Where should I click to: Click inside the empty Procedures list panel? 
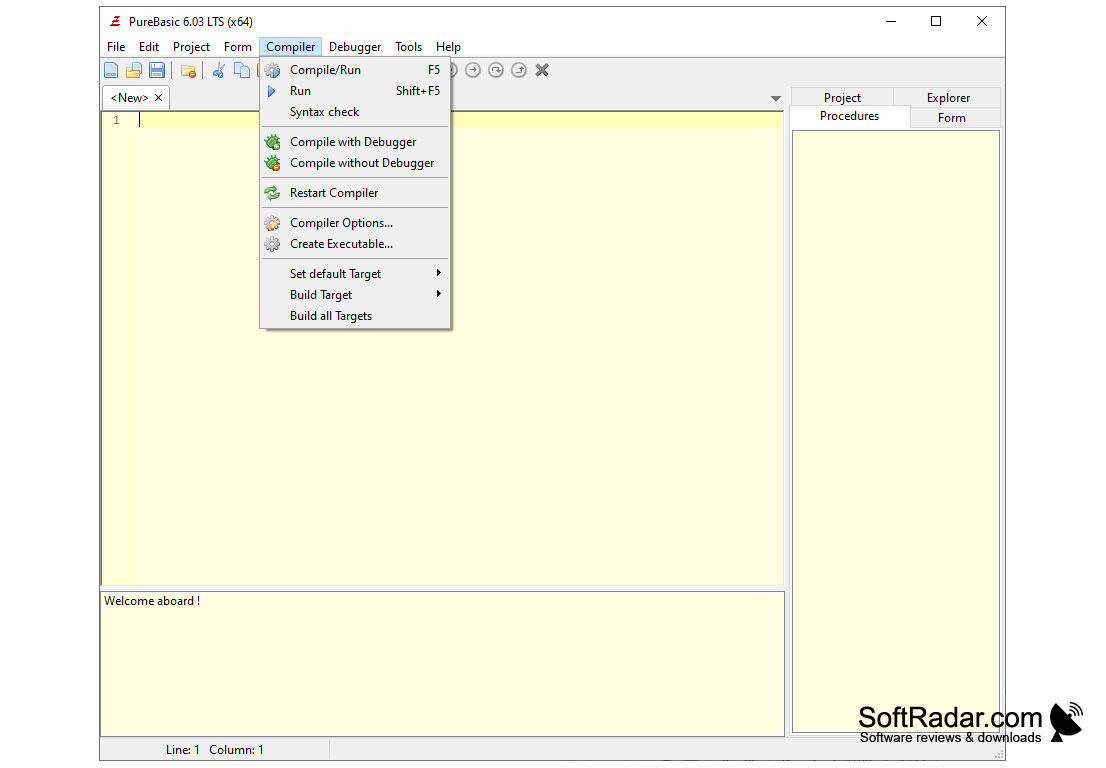click(x=896, y=431)
